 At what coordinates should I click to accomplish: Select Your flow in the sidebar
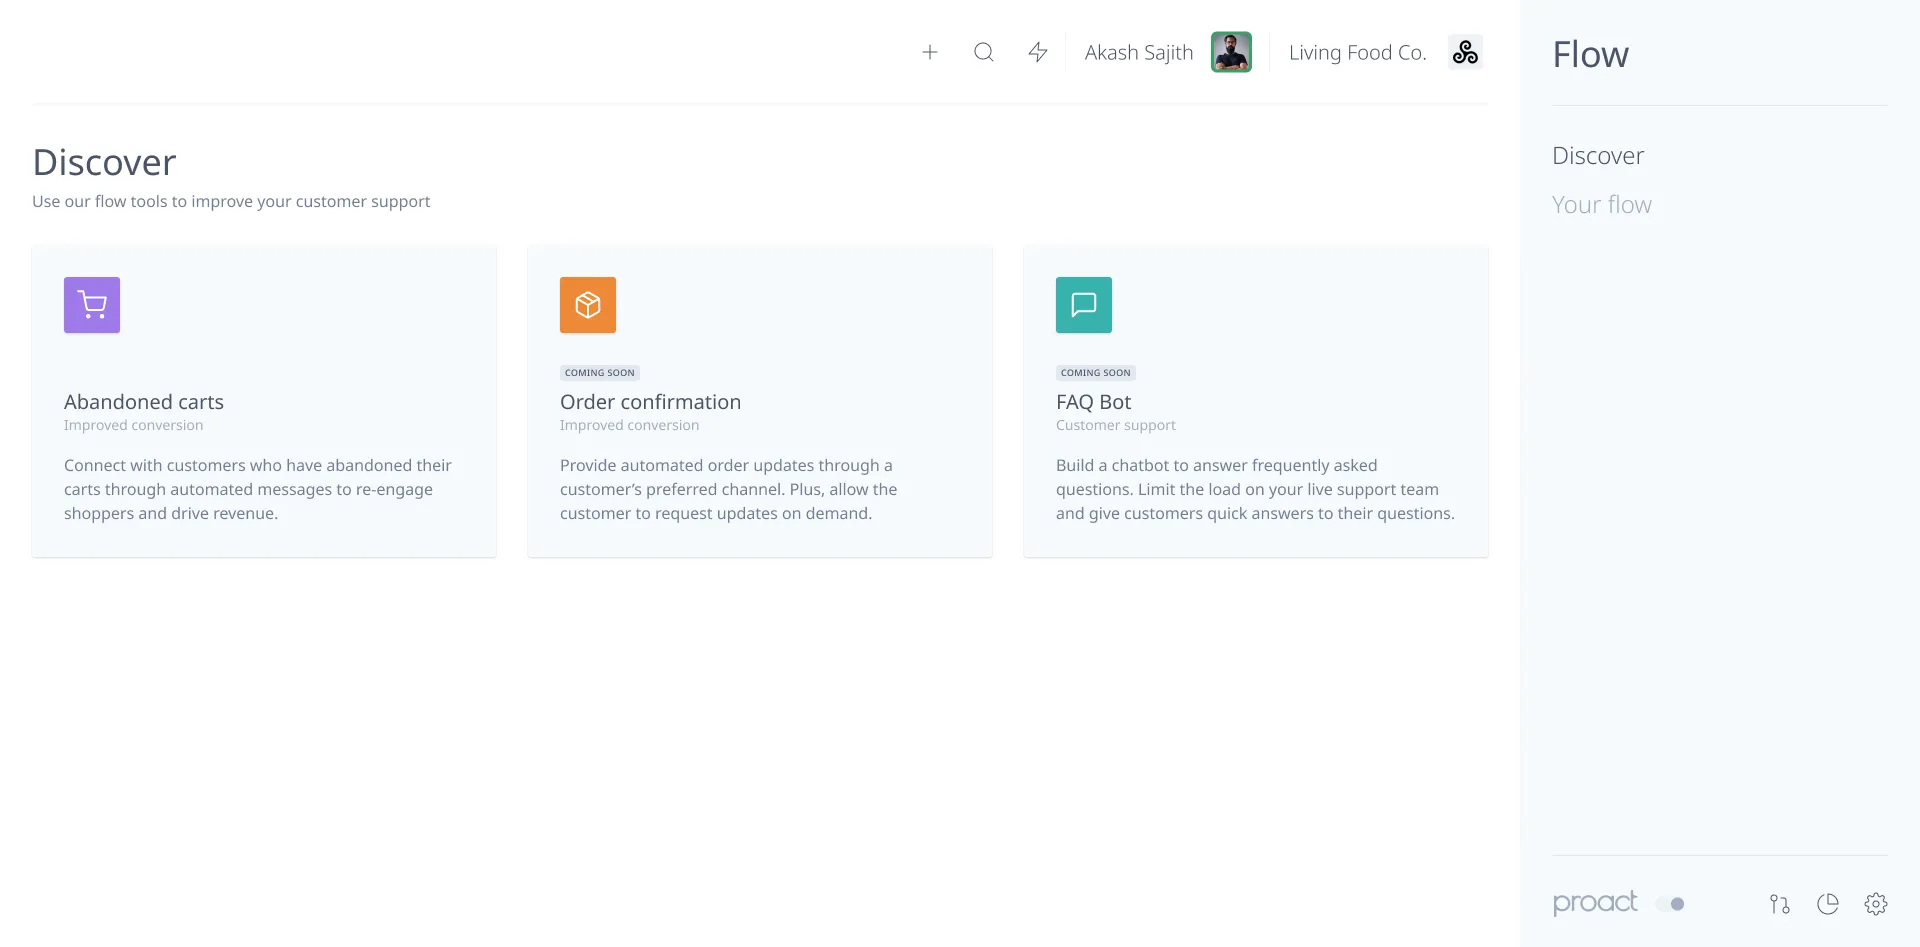[x=1601, y=205]
